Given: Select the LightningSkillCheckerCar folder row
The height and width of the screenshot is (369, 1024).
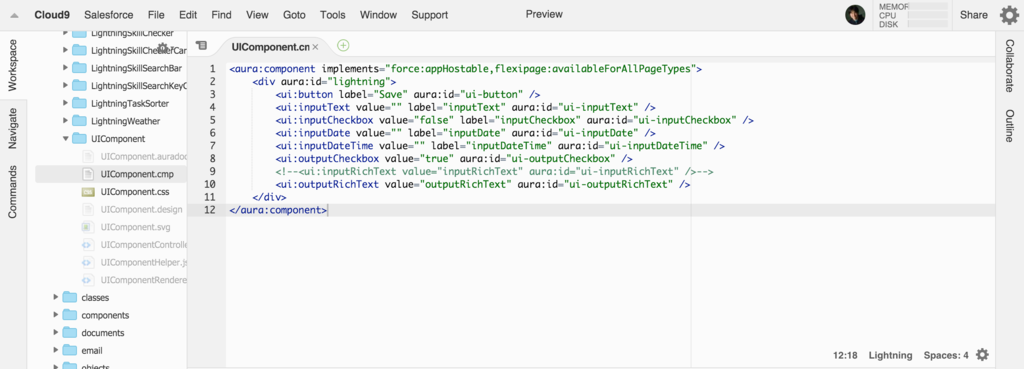Looking at the screenshot, I should pos(111,50).
